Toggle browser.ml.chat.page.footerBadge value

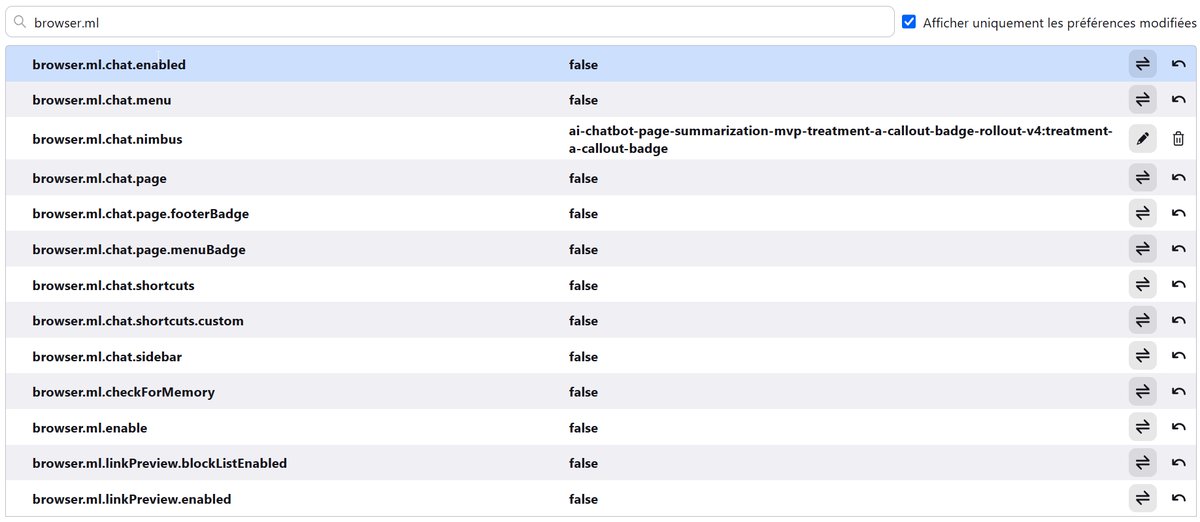(x=1143, y=213)
